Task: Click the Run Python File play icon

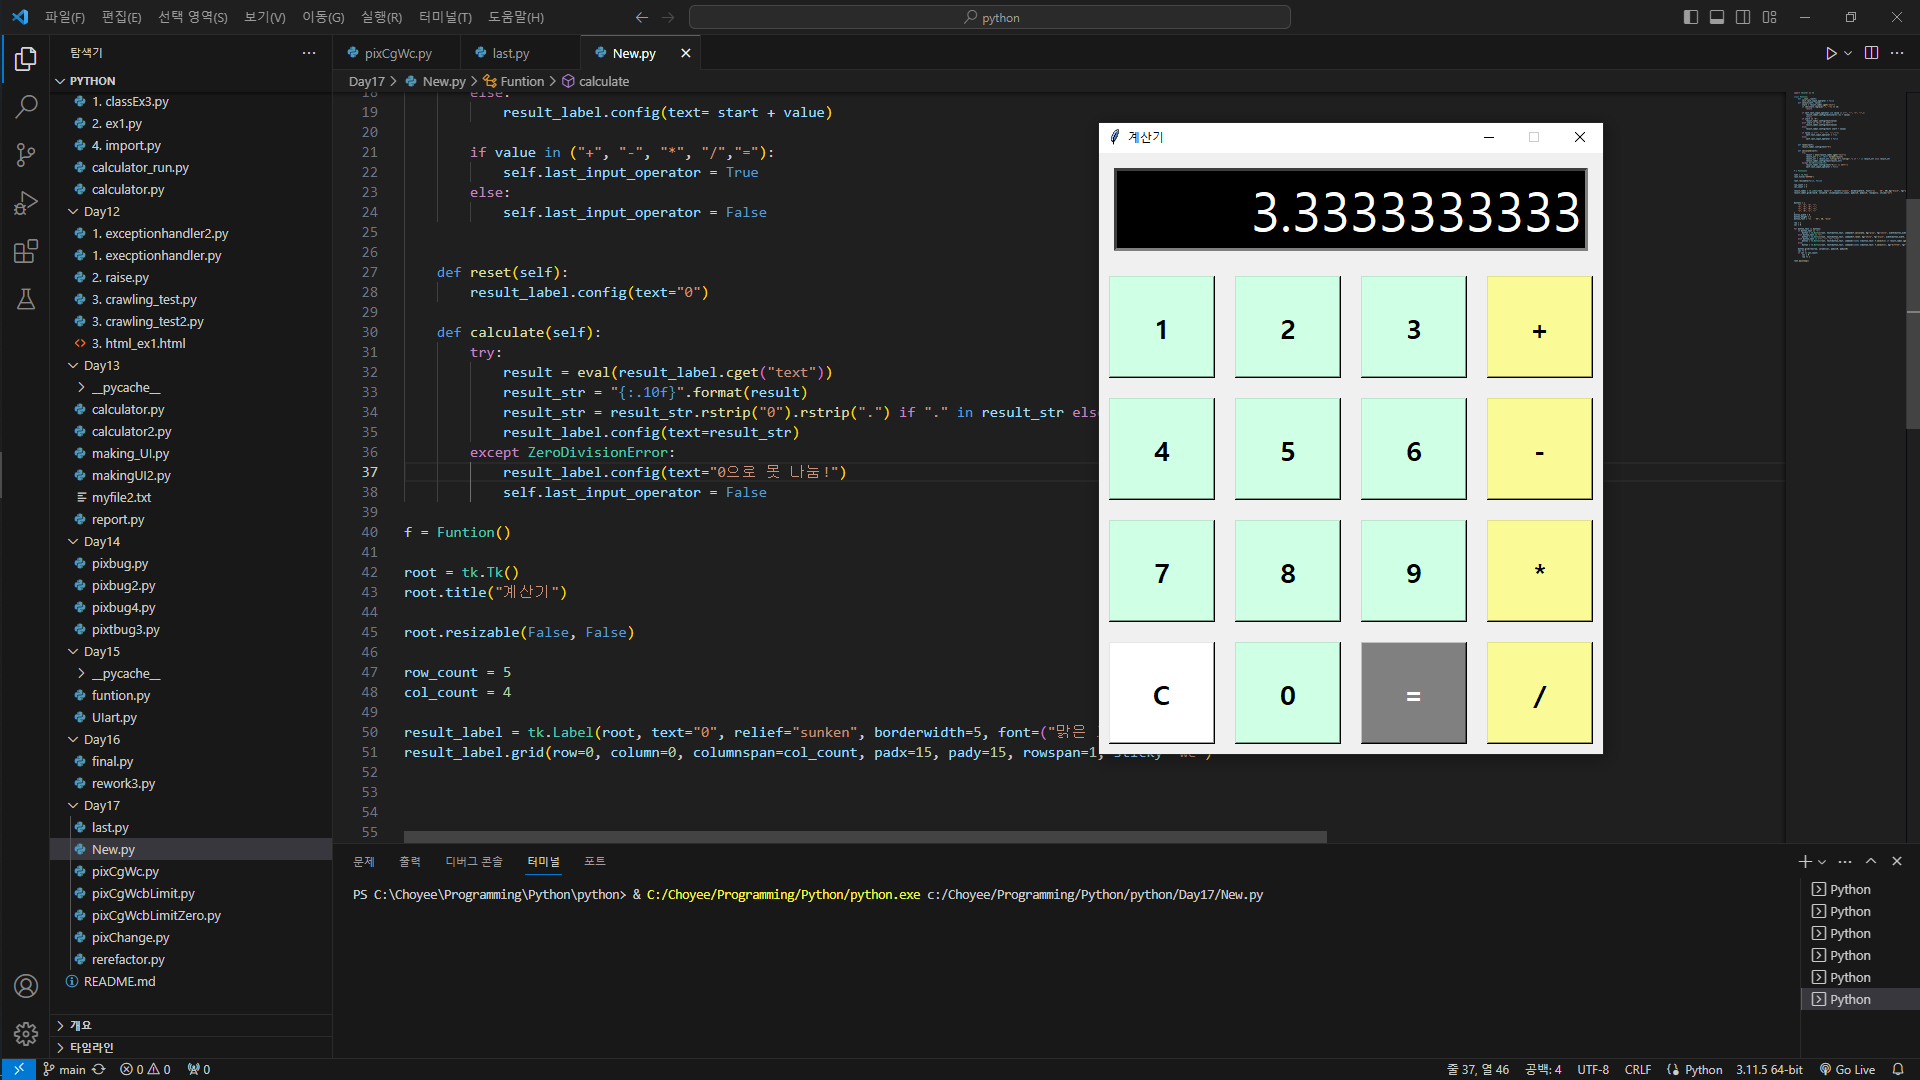Action: pyautogui.click(x=1830, y=53)
